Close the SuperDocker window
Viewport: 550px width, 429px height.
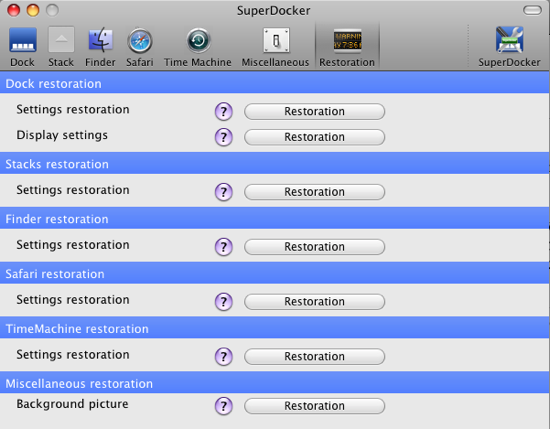pos(14,10)
